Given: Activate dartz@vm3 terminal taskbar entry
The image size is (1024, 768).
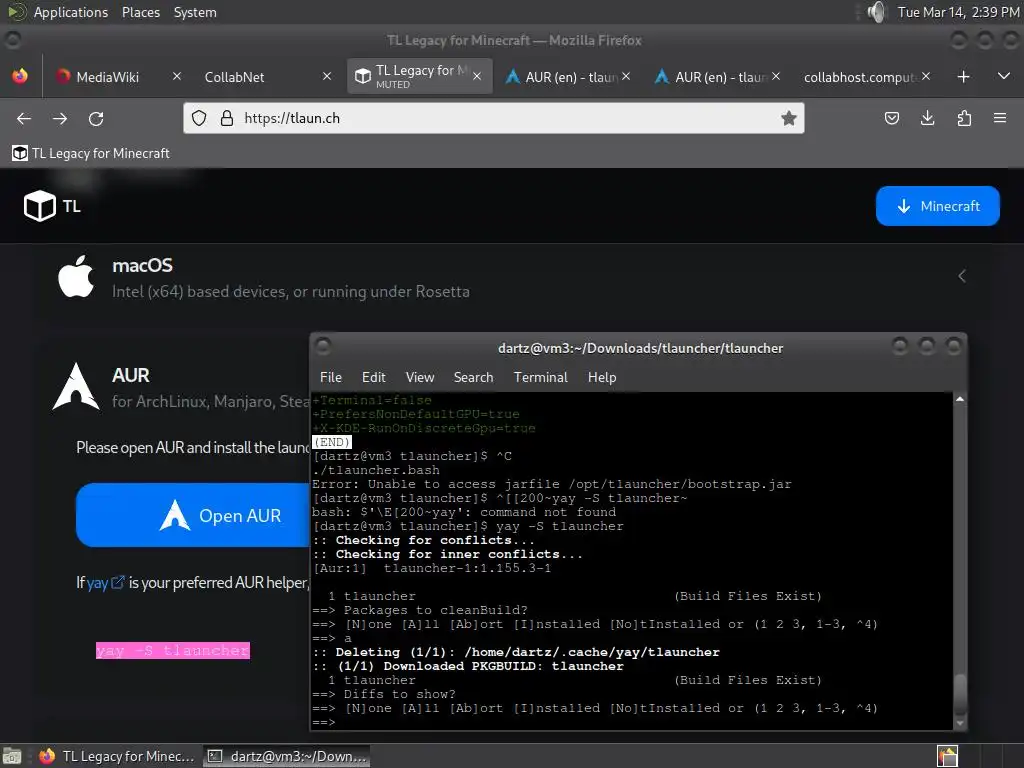Looking at the screenshot, I should tap(287, 756).
